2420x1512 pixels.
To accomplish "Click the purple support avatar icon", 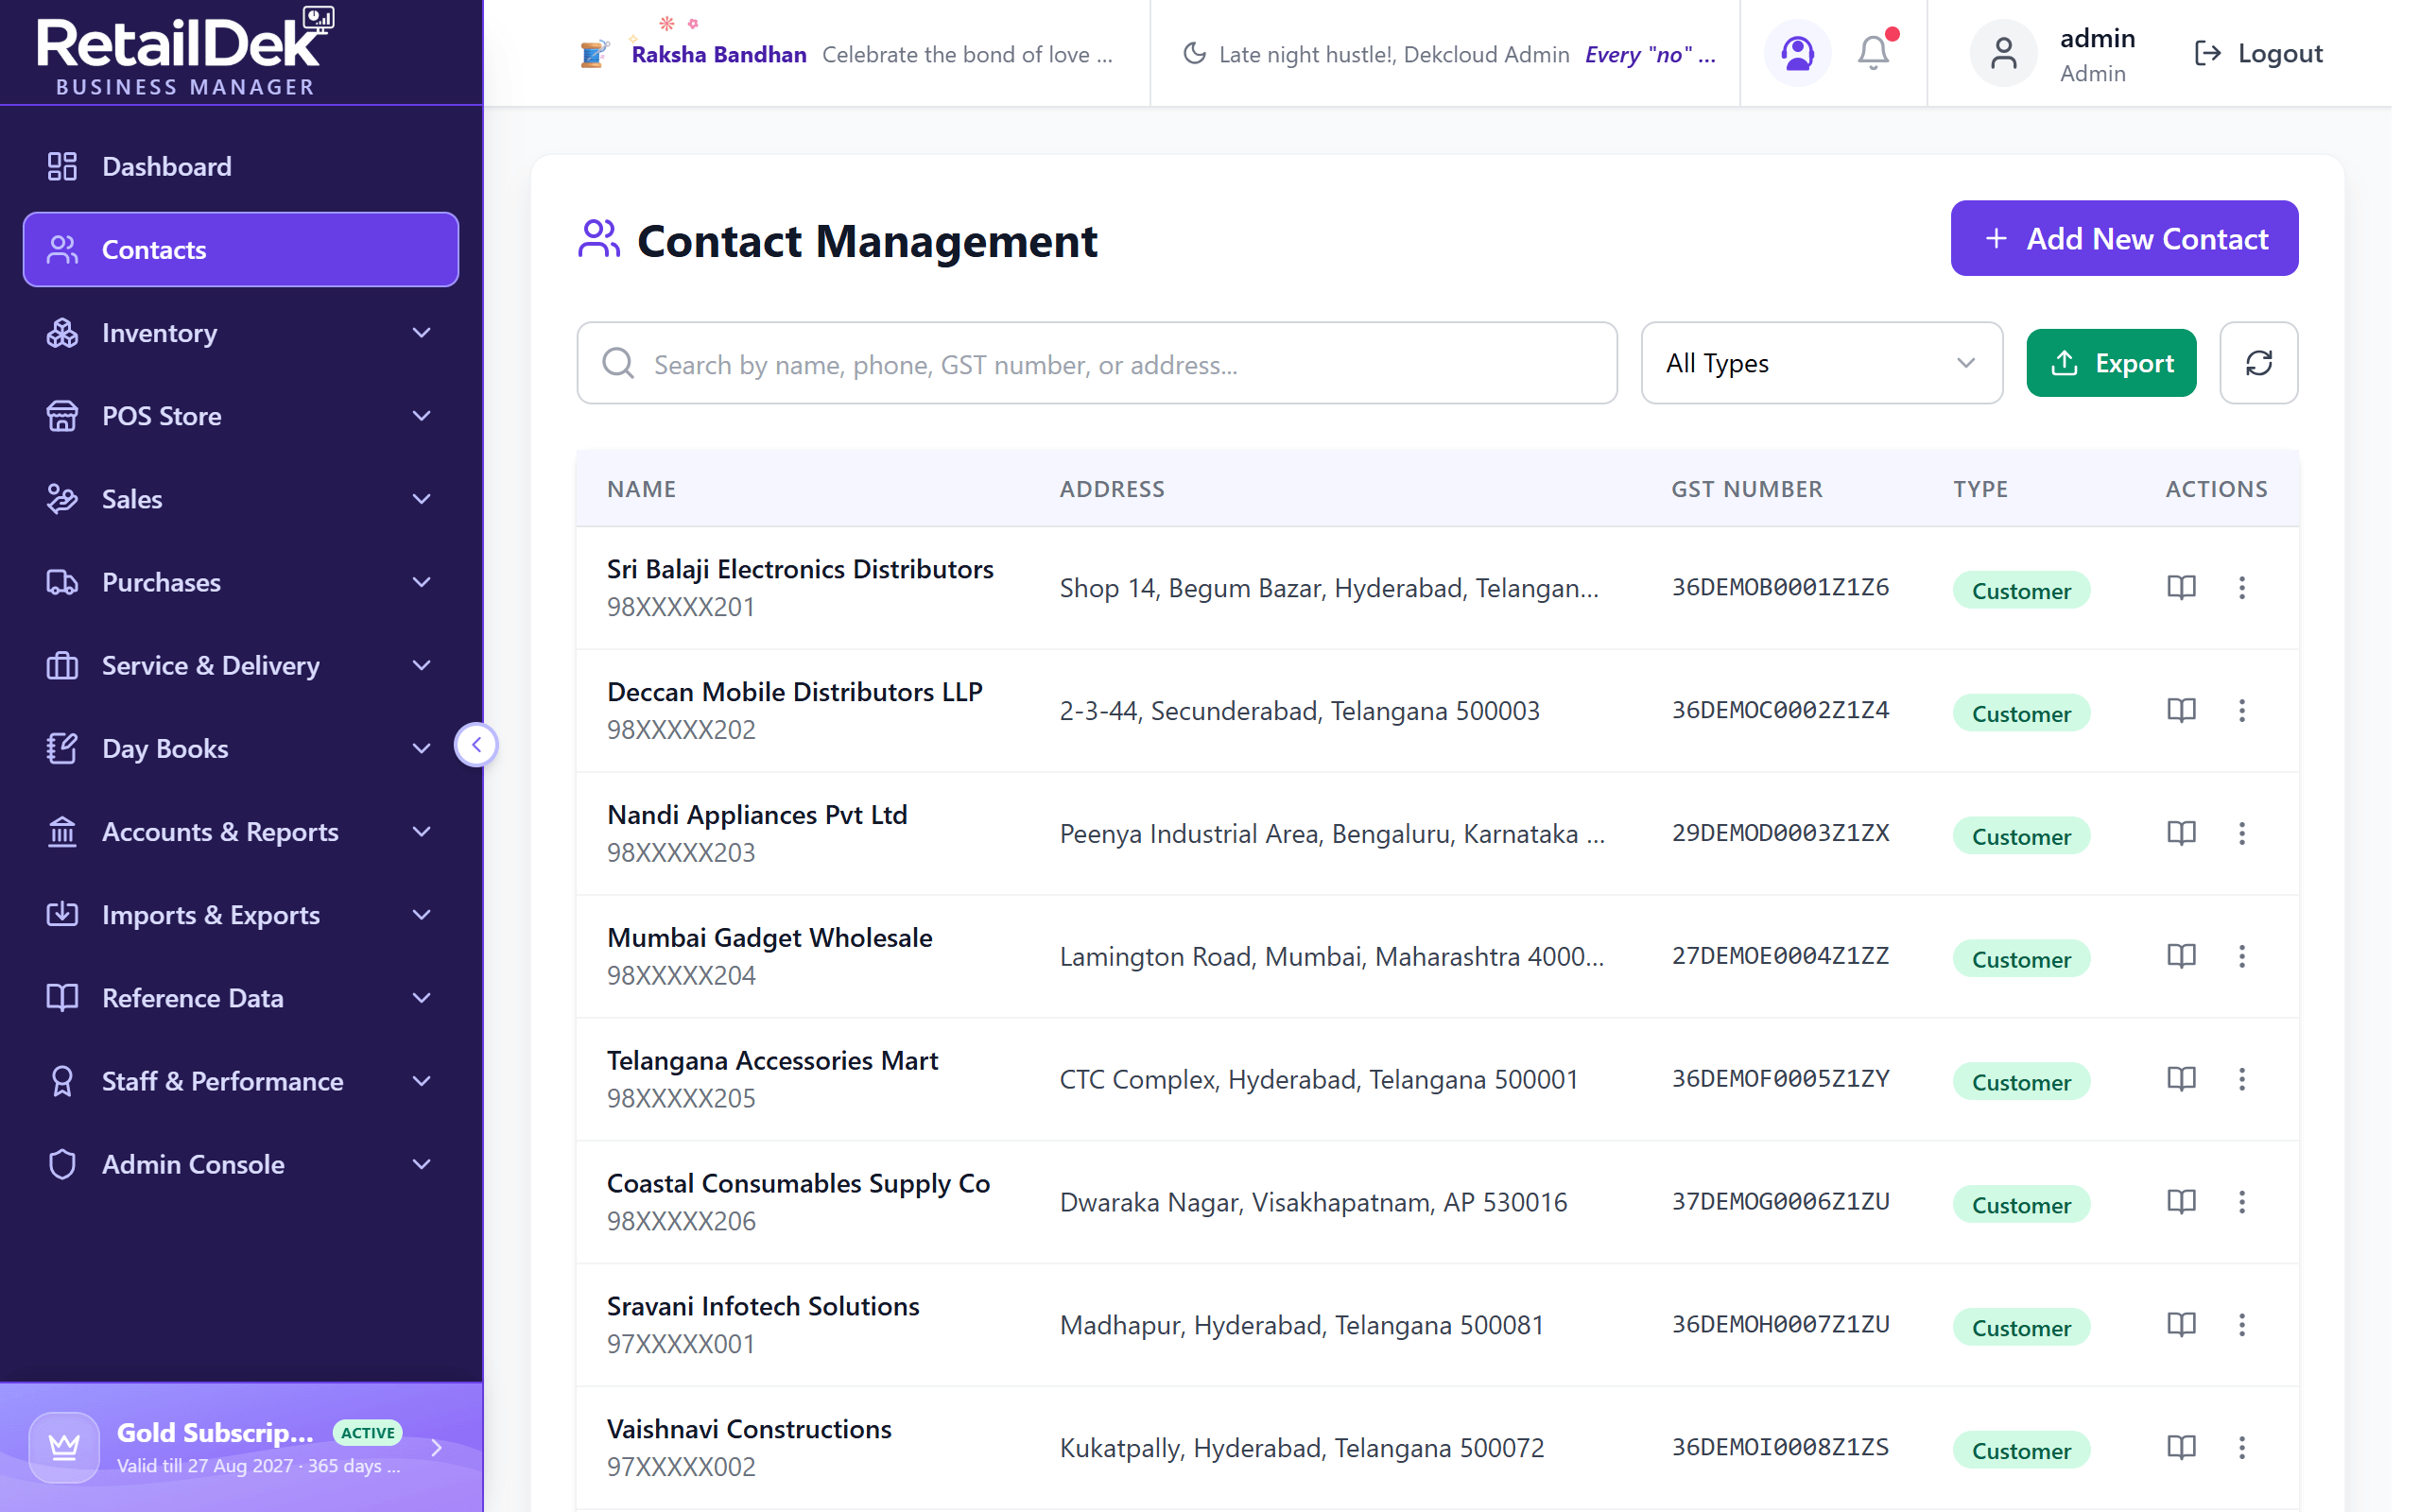I will tap(1797, 53).
